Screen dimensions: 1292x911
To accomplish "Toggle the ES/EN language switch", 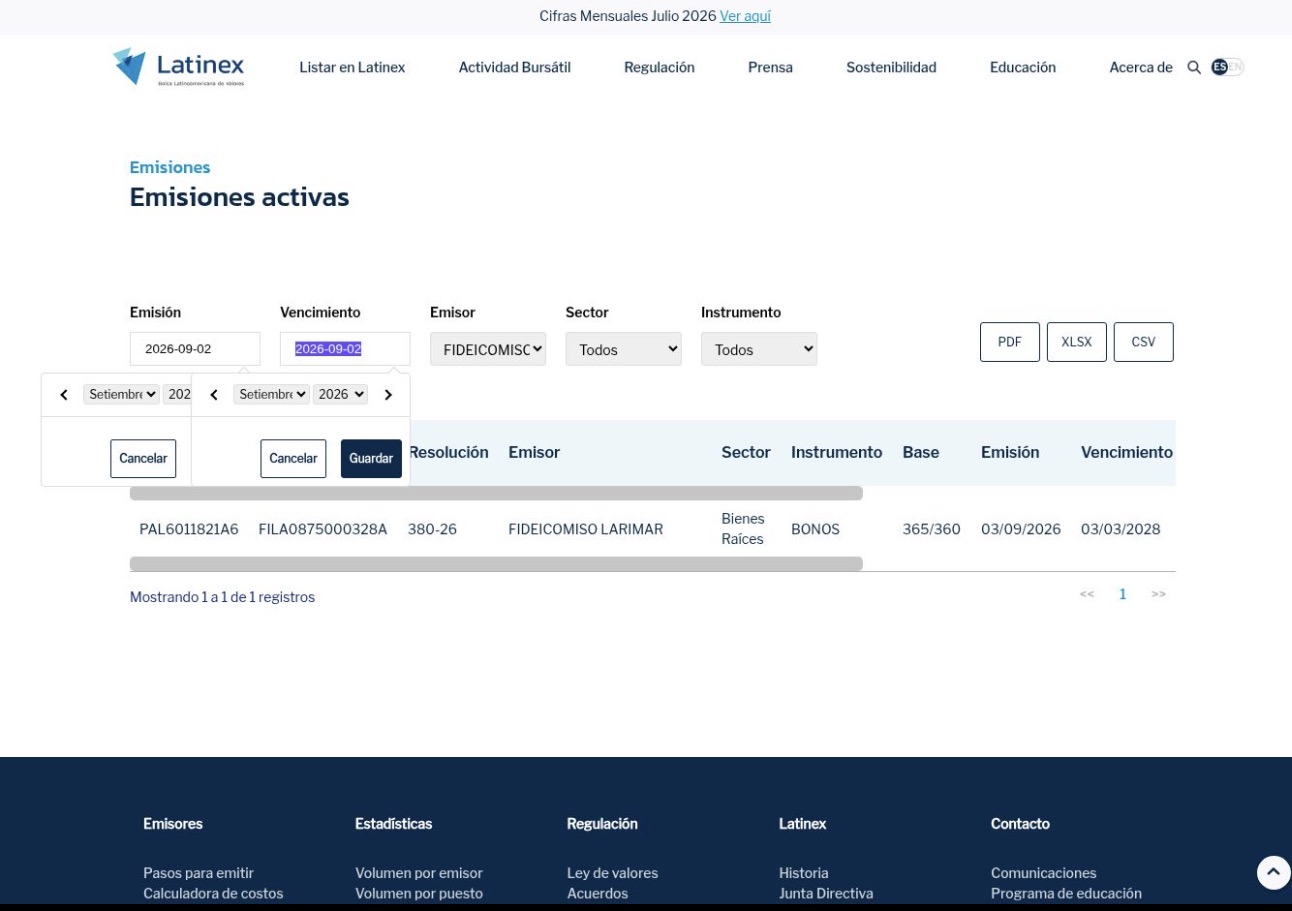I will coord(1227,67).
